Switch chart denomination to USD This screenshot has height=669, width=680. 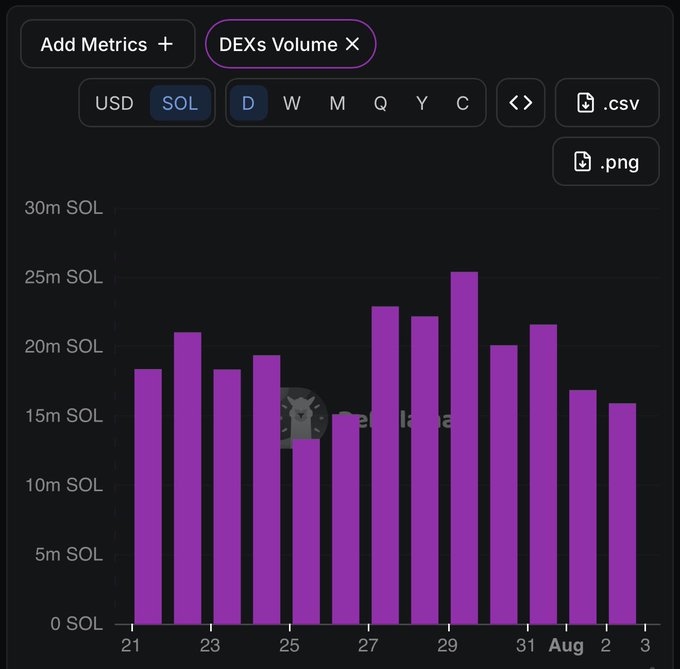point(114,103)
